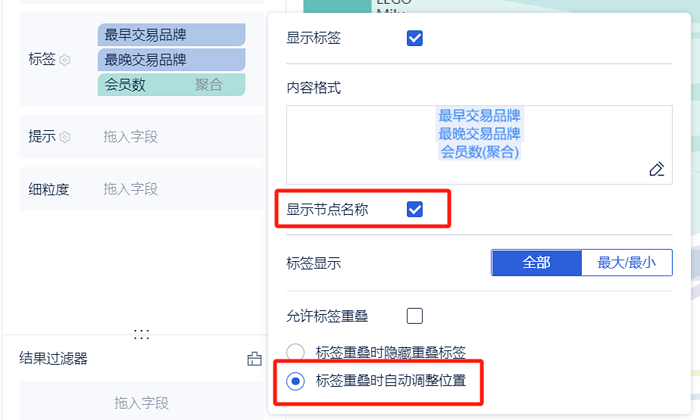Image resolution: width=700 pixels, height=420 pixels.
Task: Enable the 允许标签重叠 checkbox
Action: 415,316
